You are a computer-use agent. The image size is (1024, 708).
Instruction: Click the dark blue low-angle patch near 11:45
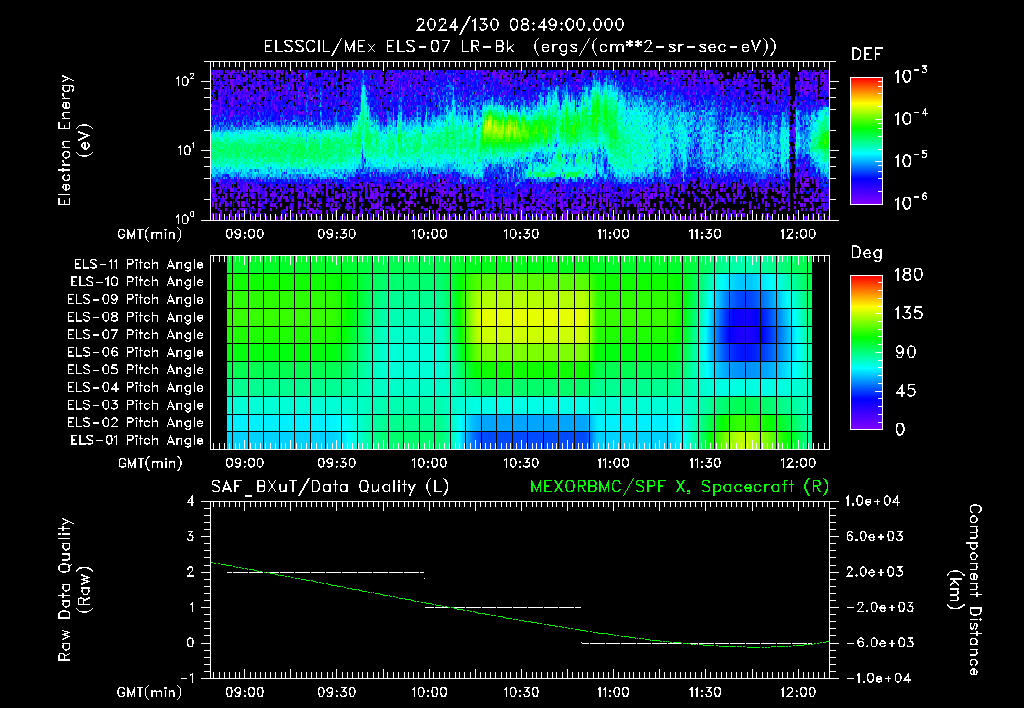click(745, 325)
